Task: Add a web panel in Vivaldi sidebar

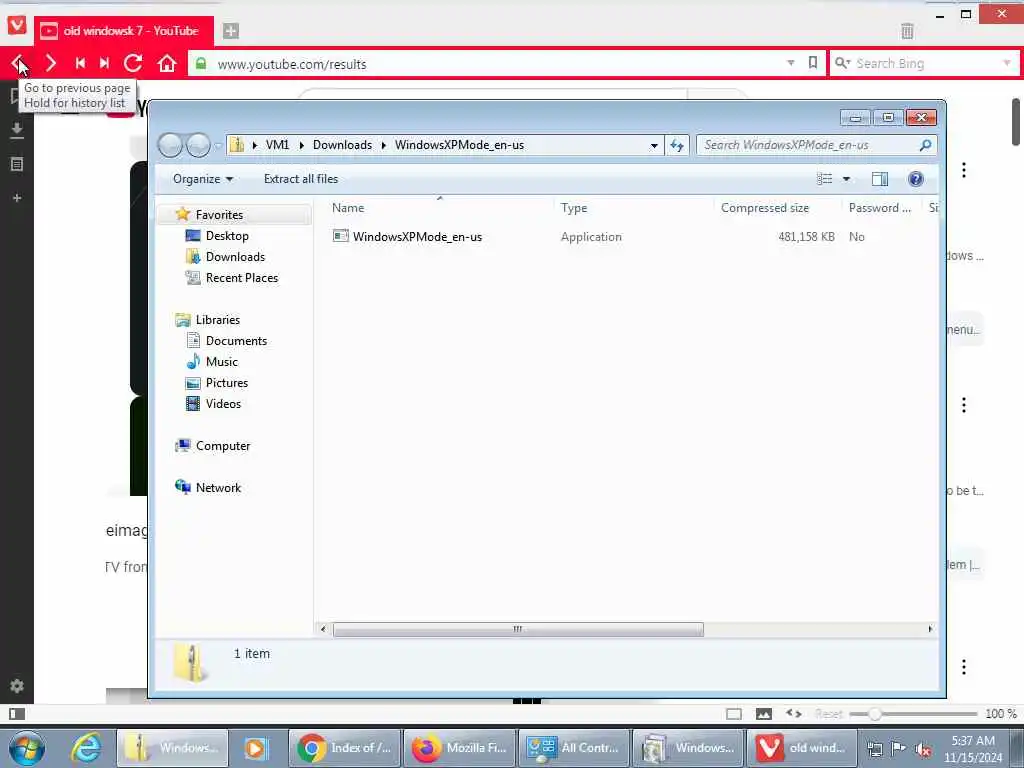Action: point(17,197)
